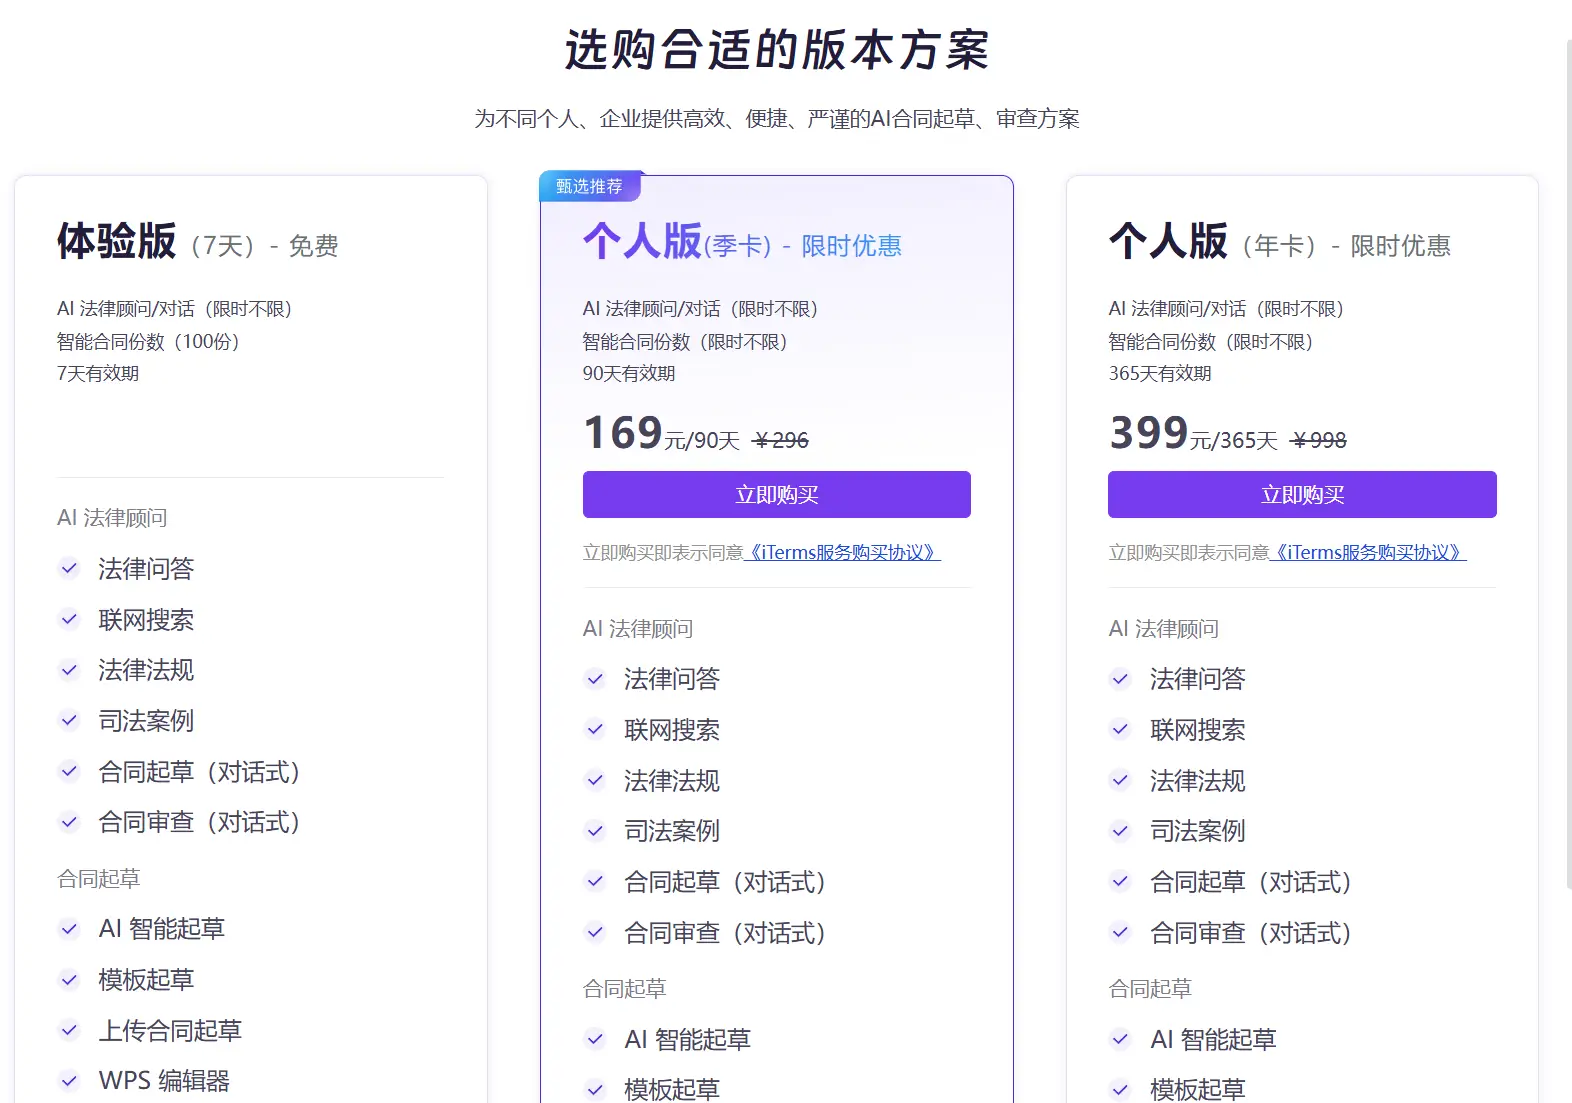Click 立即购买 button for 季卡 plan
1572x1103 pixels.
776,495
